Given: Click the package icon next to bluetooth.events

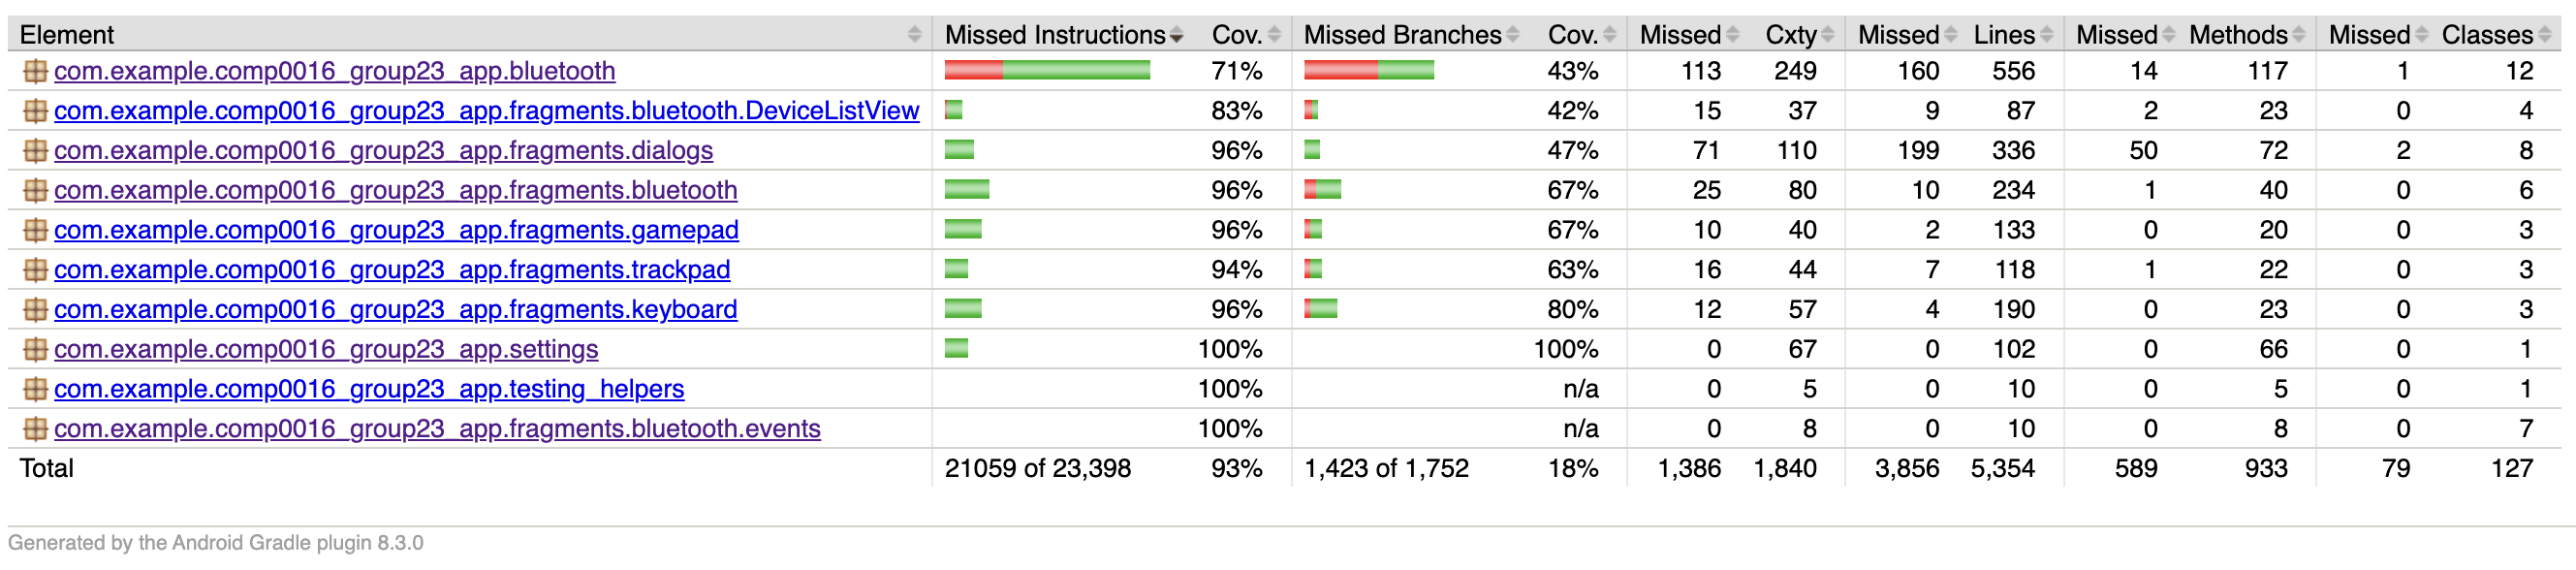Looking at the screenshot, I should 35,429.
